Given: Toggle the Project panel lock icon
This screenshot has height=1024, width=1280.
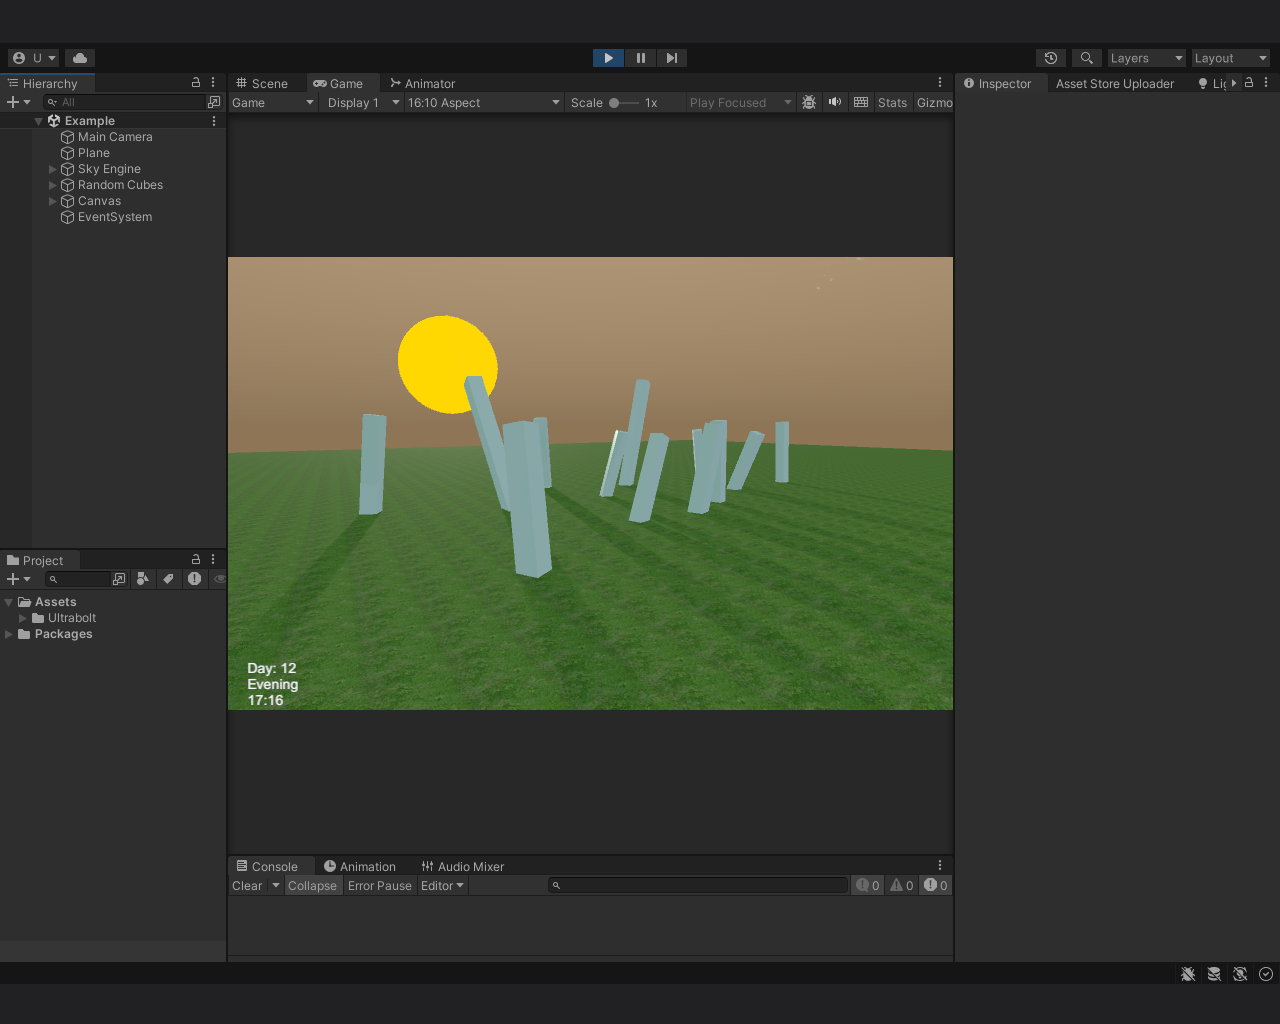Looking at the screenshot, I should click(196, 559).
